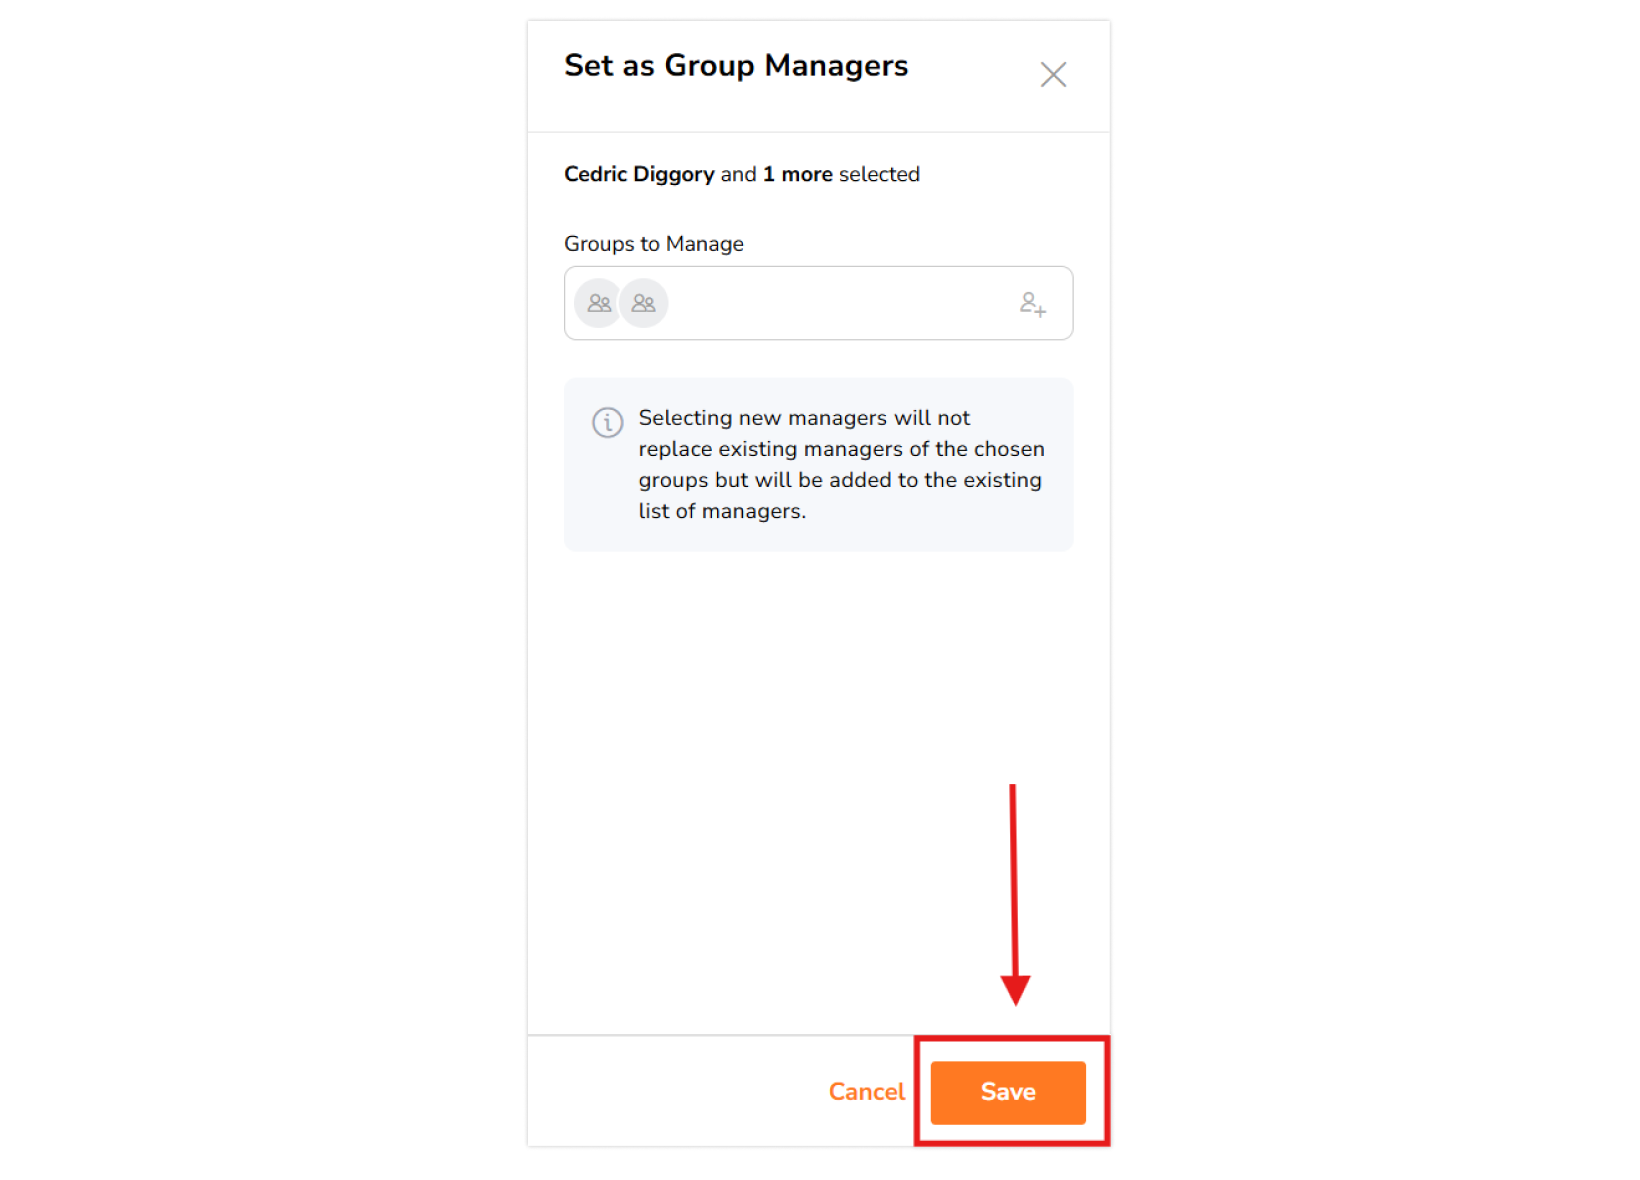
Task: Focus the Groups to Manage input field
Action: click(x=818, y=303)
